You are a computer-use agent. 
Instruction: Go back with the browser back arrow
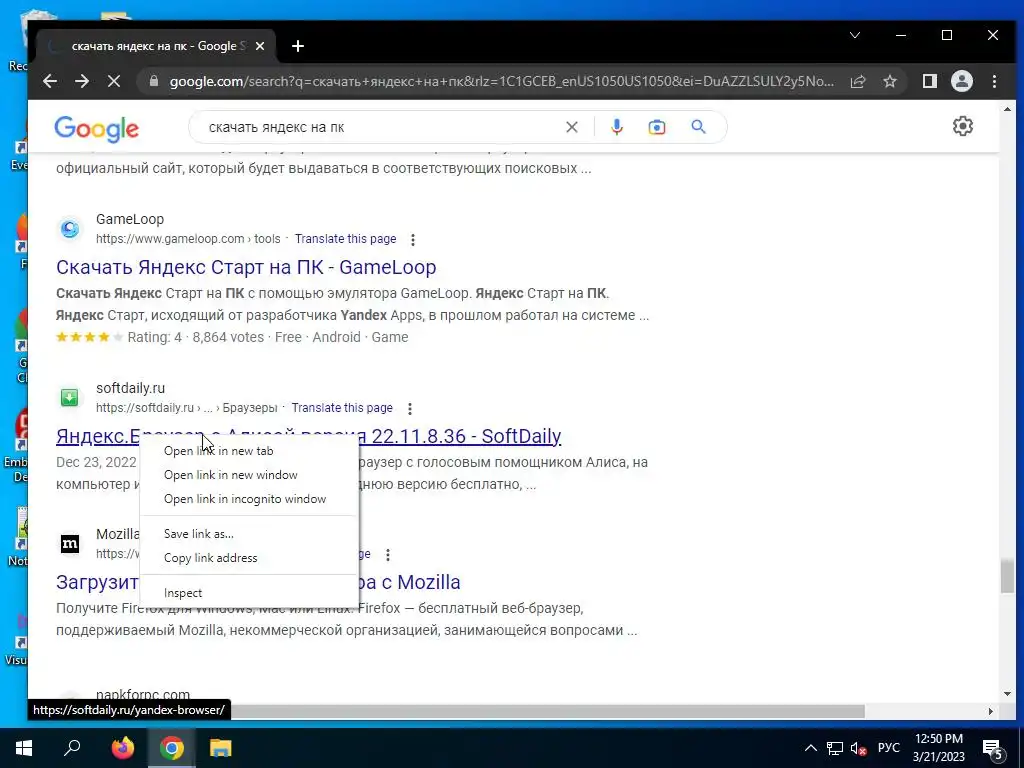pos(50,81)
